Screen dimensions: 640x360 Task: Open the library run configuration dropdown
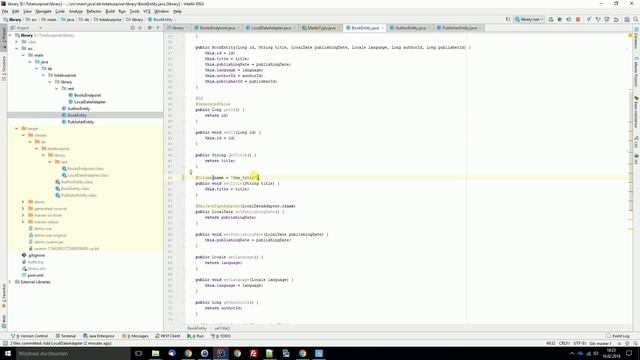coord(529,19)
